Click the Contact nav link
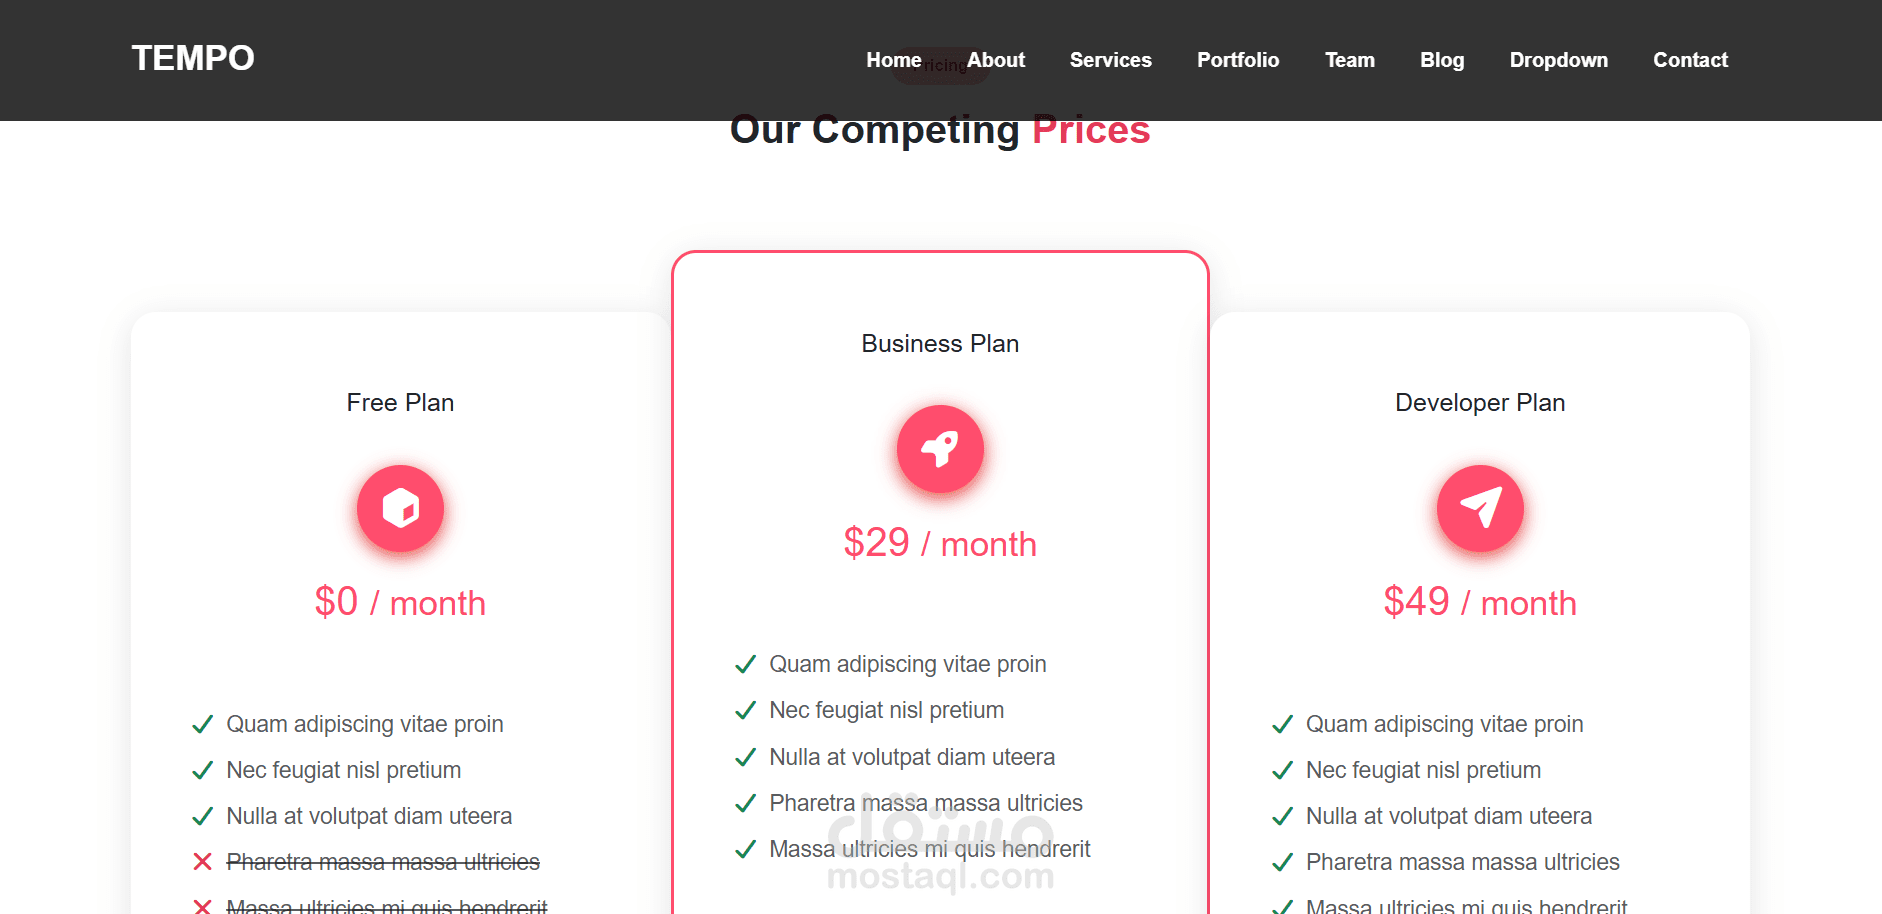 coord(1690,60)
